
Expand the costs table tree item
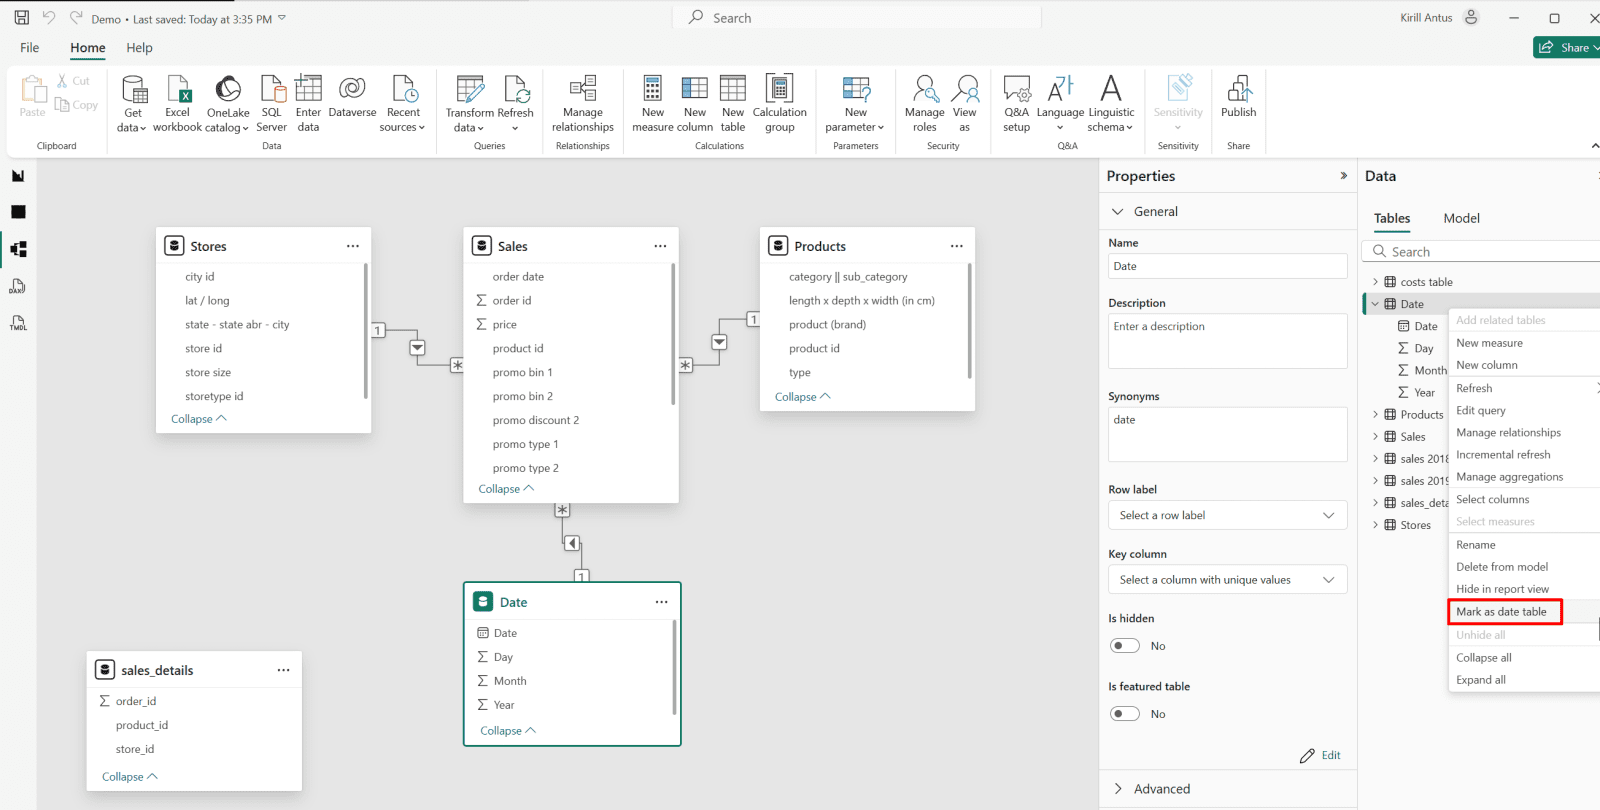[1375, 282]
